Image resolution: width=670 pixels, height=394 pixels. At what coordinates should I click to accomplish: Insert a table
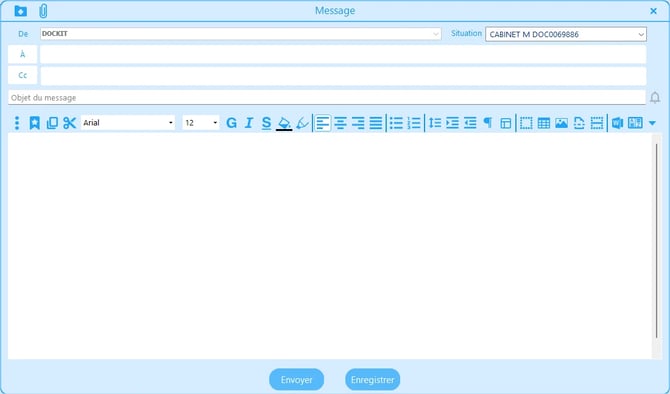544,123
